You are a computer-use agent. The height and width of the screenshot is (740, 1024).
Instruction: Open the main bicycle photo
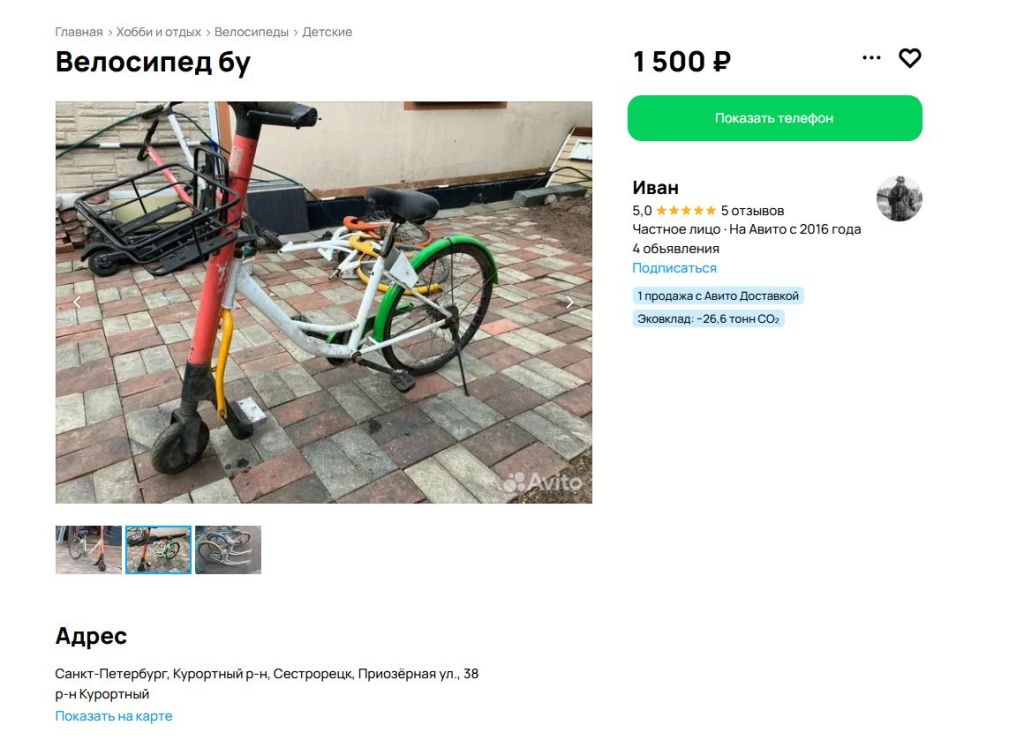[323, 302]
